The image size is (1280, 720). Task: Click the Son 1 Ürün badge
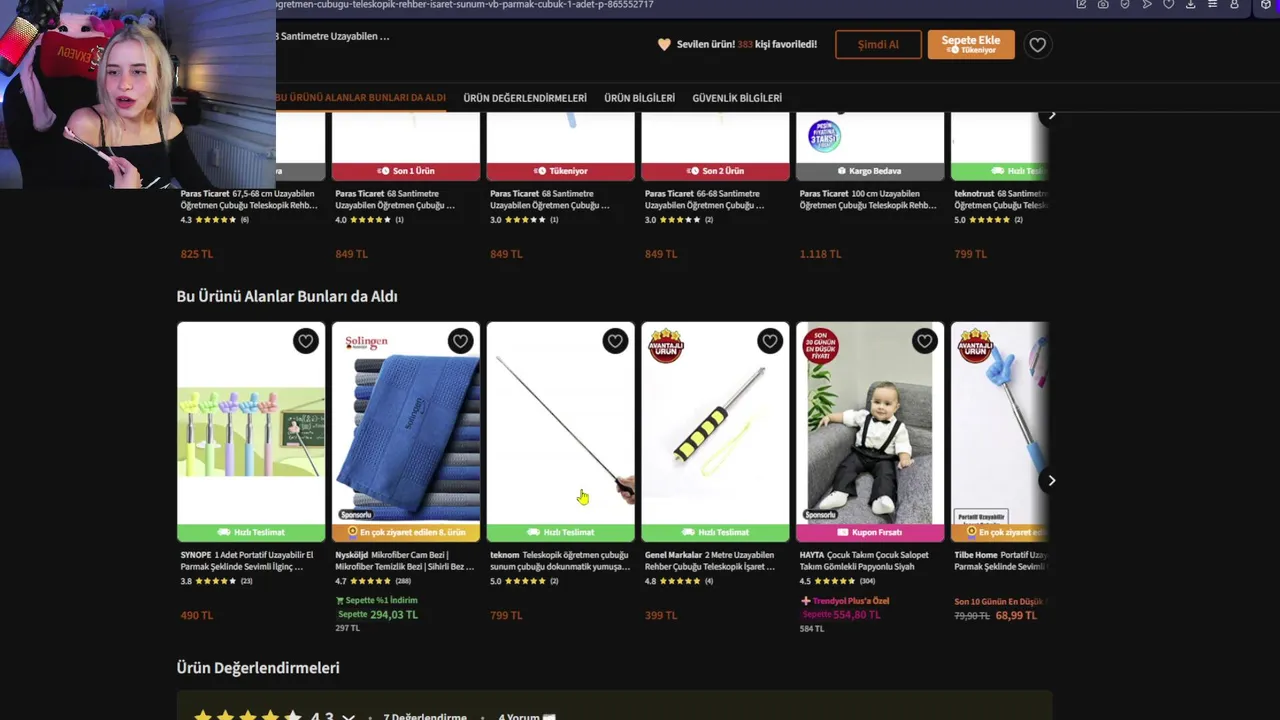click(406, 171)
